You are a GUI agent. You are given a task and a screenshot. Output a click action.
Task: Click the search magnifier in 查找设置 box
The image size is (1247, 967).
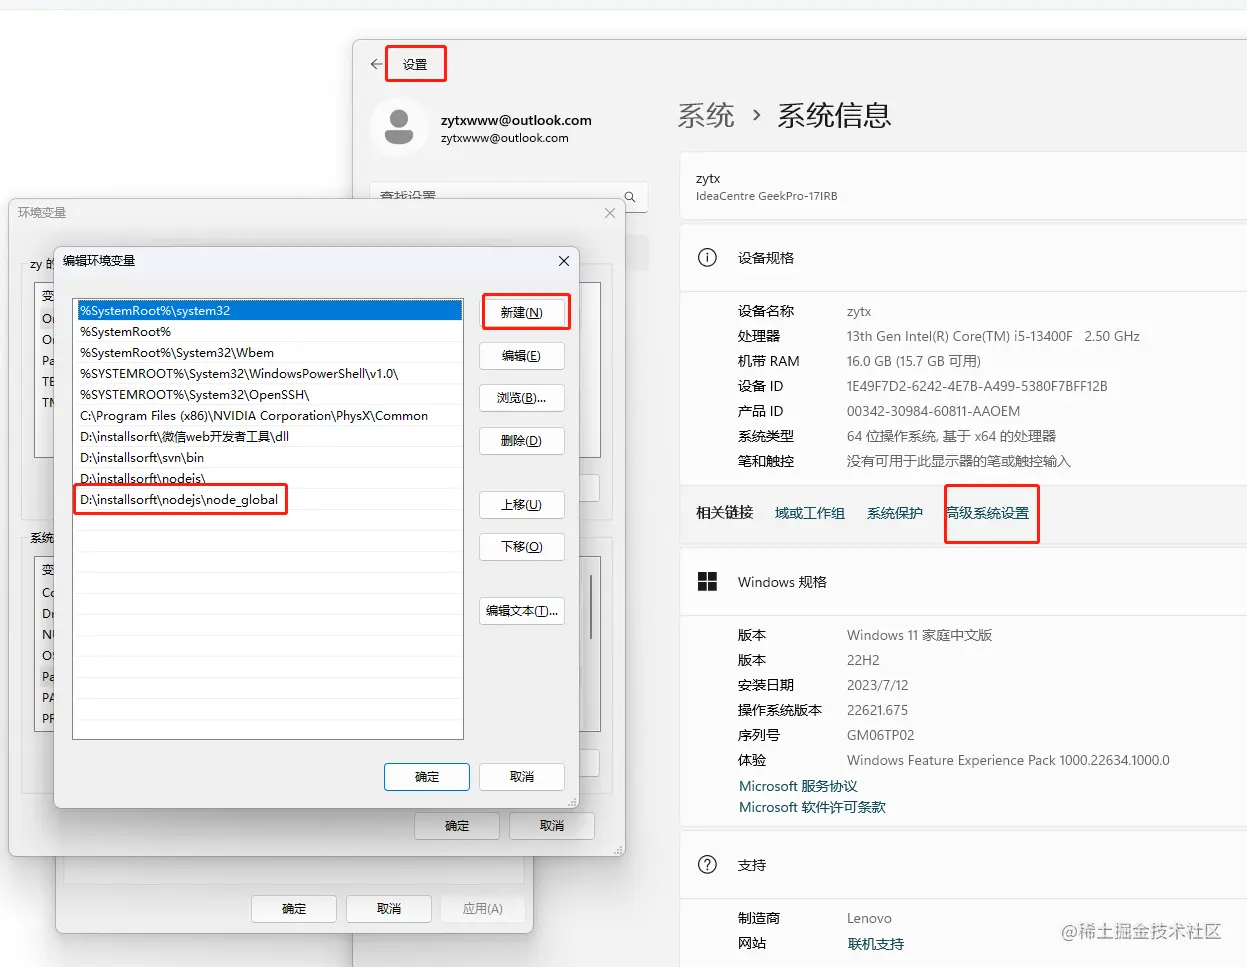pos(630,197)
